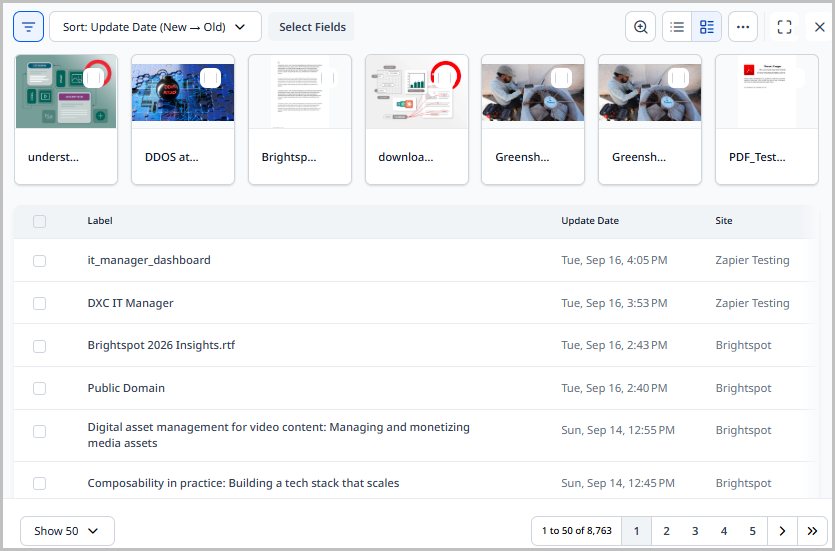Go to page 2
Image resolution: width=835 pixels, height=551 pixels.
666,531
